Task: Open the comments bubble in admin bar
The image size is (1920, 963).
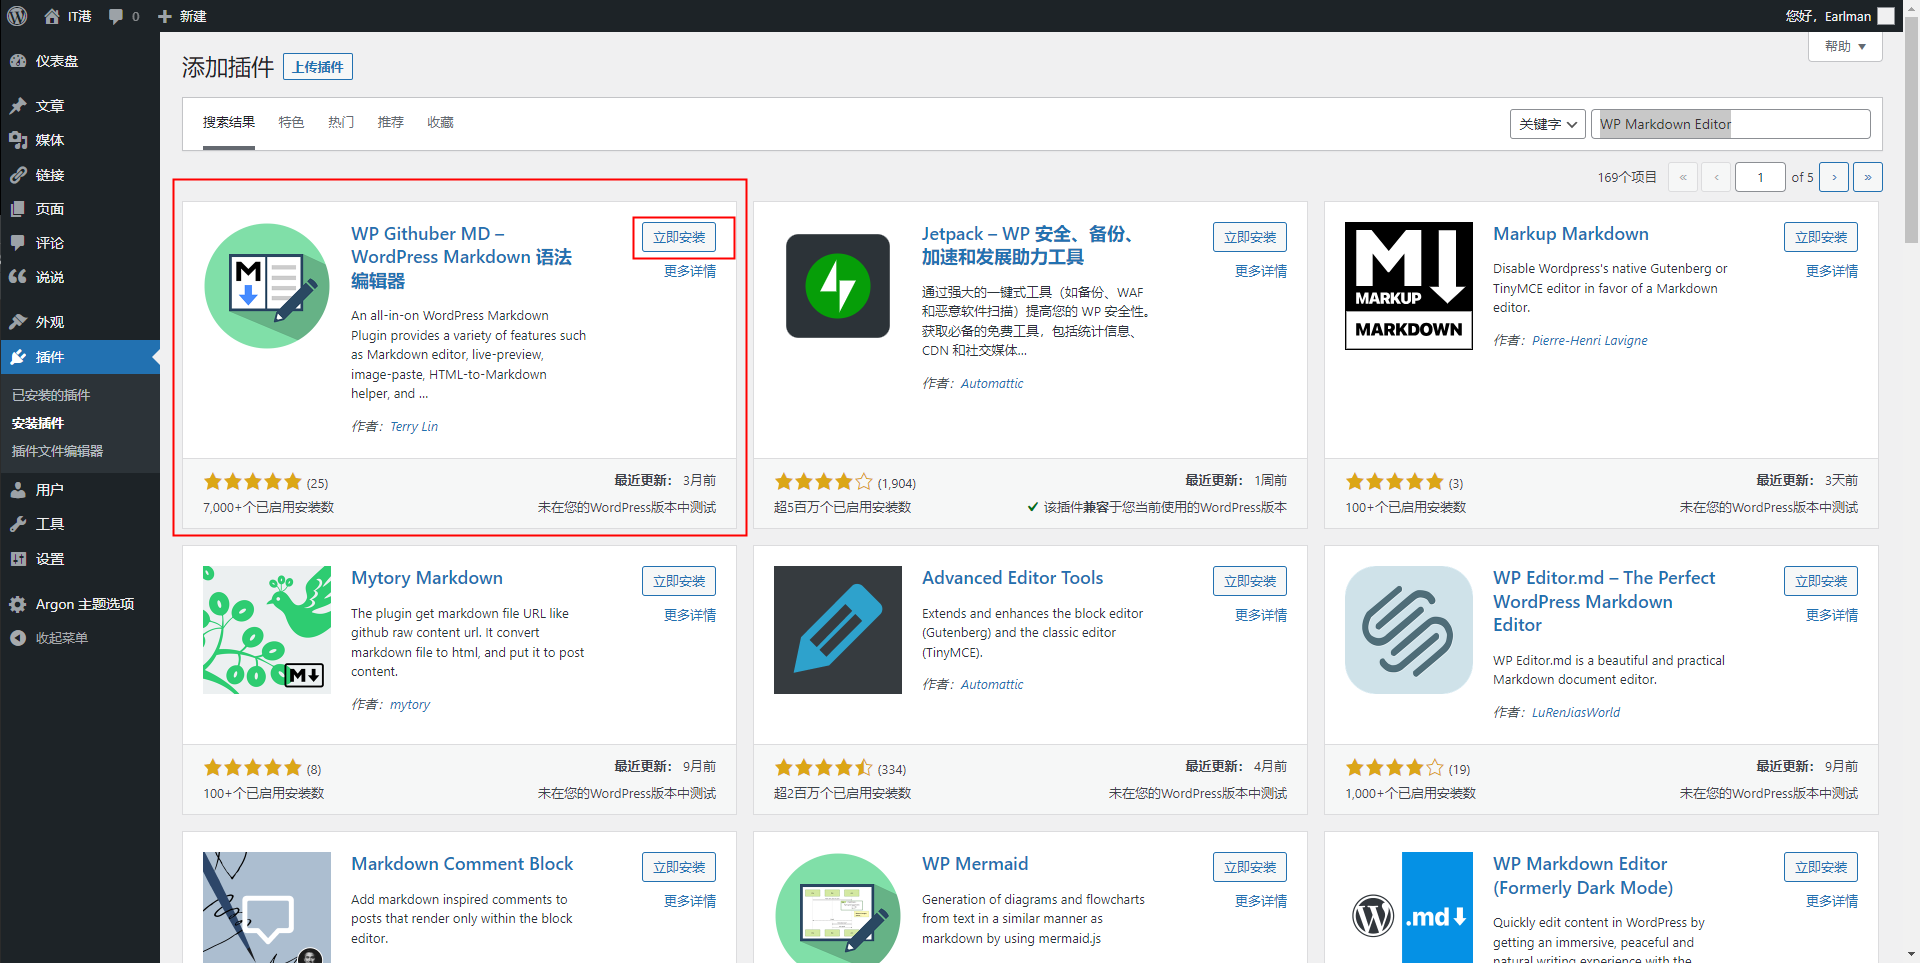Action: point(116,16)
